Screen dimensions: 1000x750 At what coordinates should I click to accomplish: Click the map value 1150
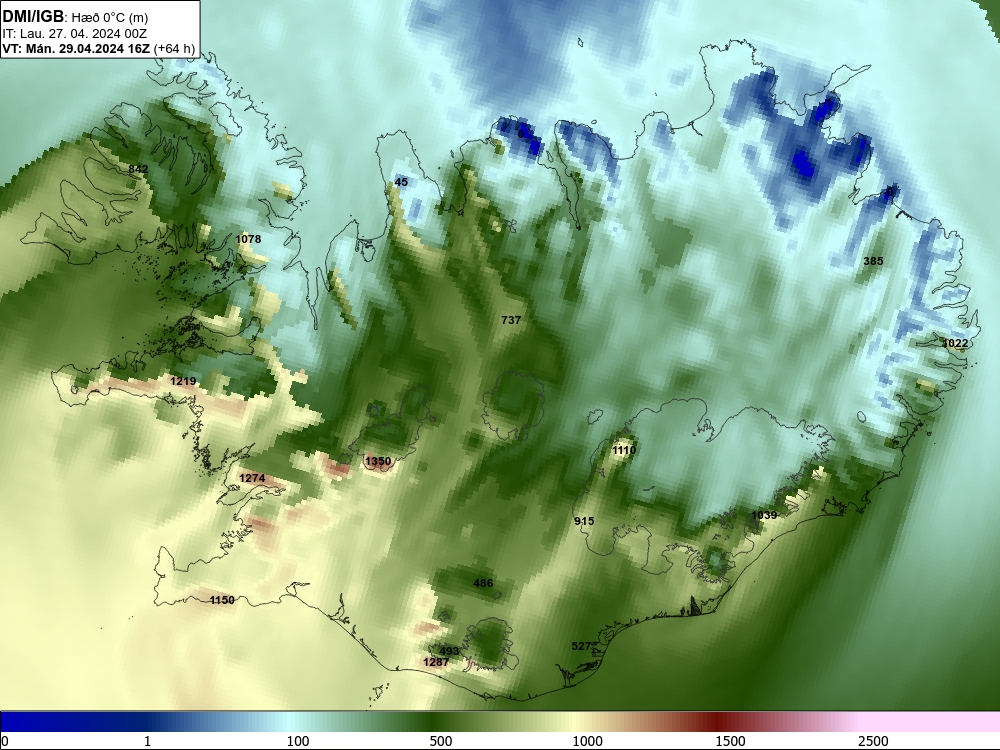tap(222, 600)
